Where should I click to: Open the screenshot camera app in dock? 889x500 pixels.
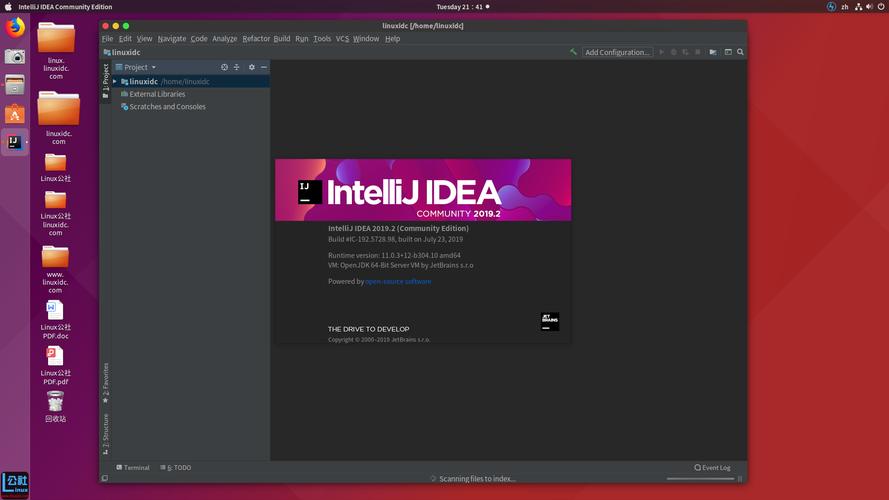click(x=15, y=56)
